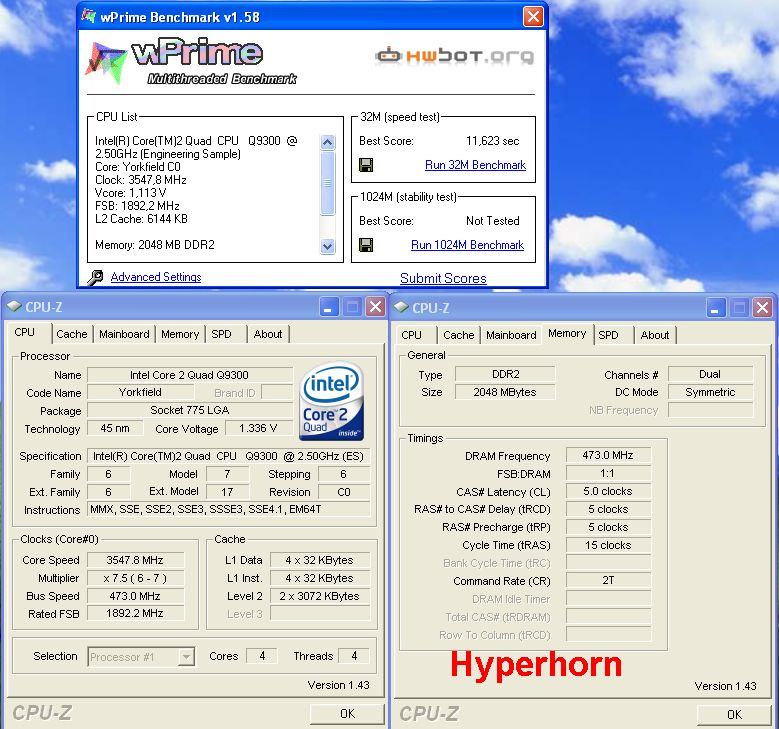Close the left CPU-Z window
The height and width of the screenshot is (729, 779).
[x=376, y=307]
